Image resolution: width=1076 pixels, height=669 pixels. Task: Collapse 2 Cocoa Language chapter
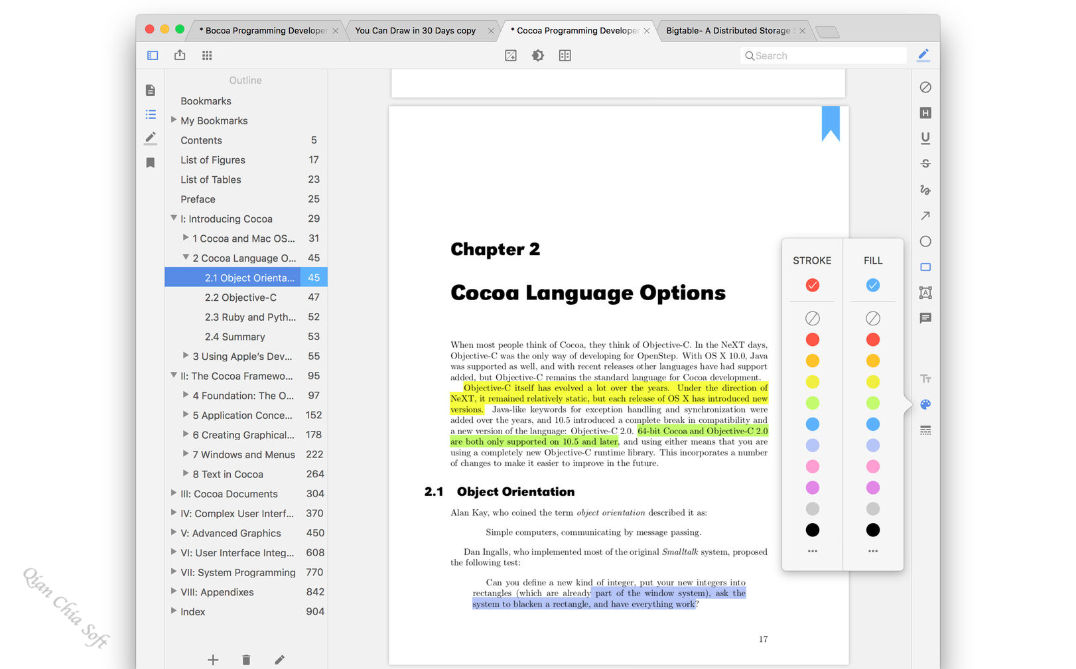[x=185, y=257]
